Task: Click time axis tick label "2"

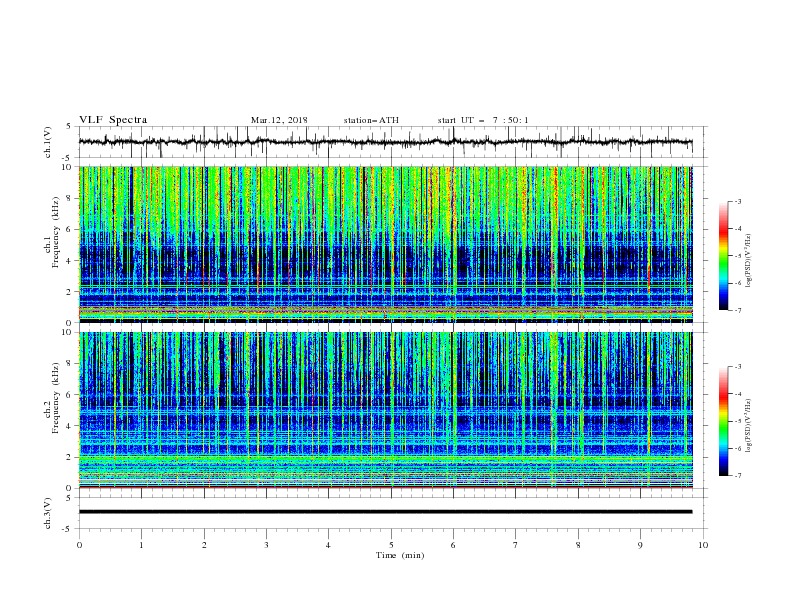Action: coord(204,545)
